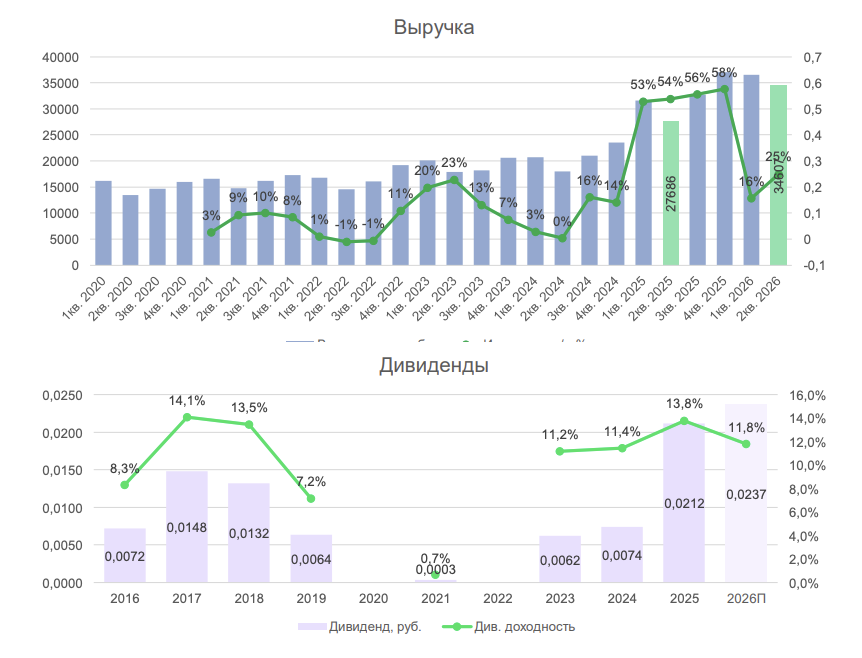The height and width of the screenshot is (658, 862).
Task: Click the 7% revenue data label
Action: click(x=508, y=202)
